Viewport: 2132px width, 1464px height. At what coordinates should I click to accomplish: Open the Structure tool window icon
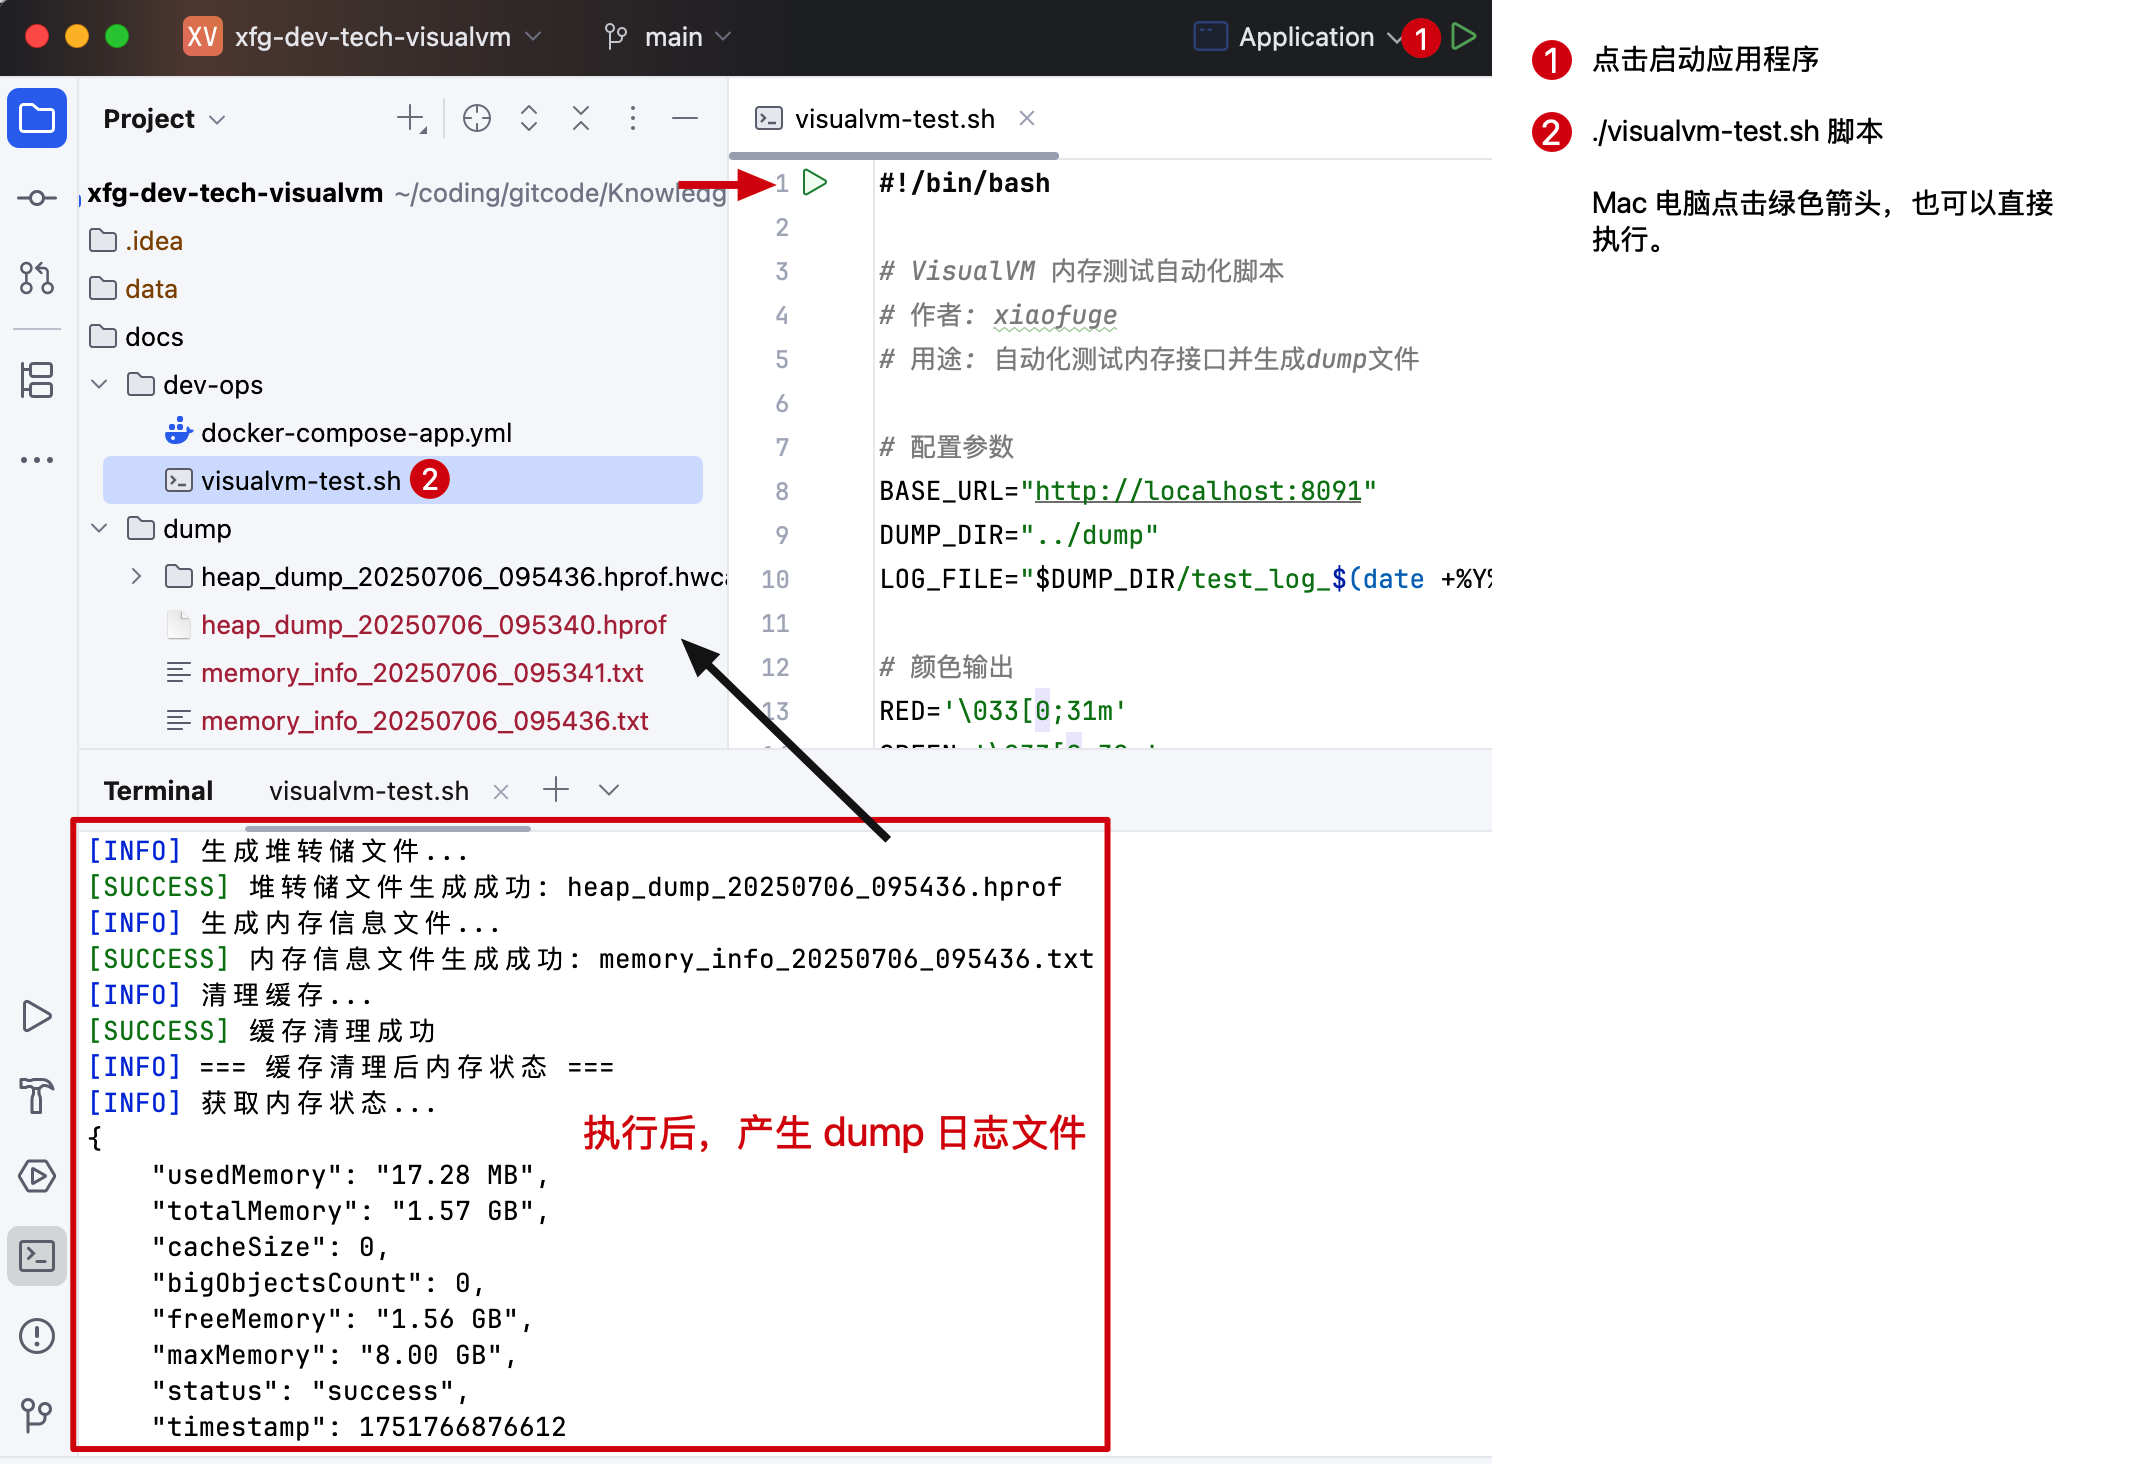click(x=37, y=380)
